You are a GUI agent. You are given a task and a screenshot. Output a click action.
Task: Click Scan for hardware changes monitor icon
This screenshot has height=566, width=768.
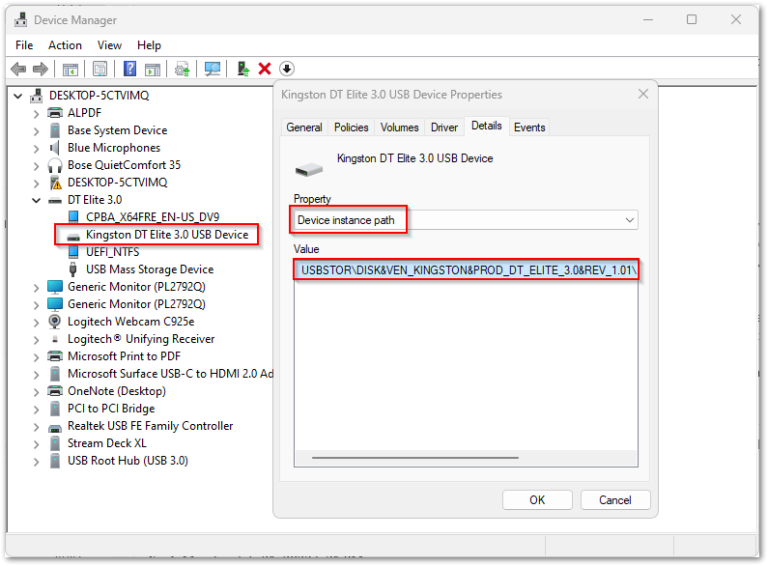point(213,69)
